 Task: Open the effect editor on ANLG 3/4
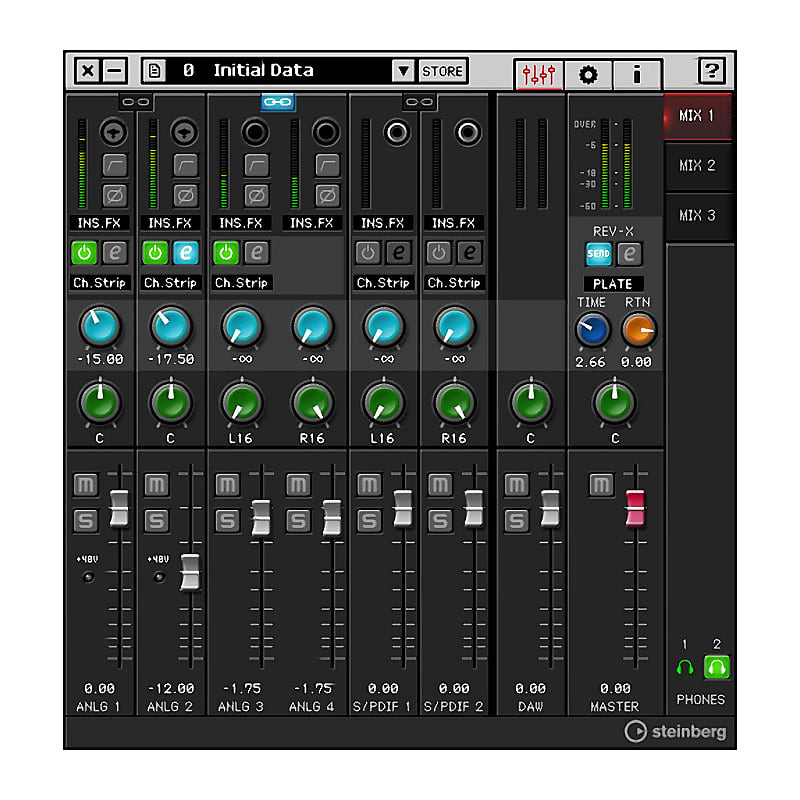[257, 253]
